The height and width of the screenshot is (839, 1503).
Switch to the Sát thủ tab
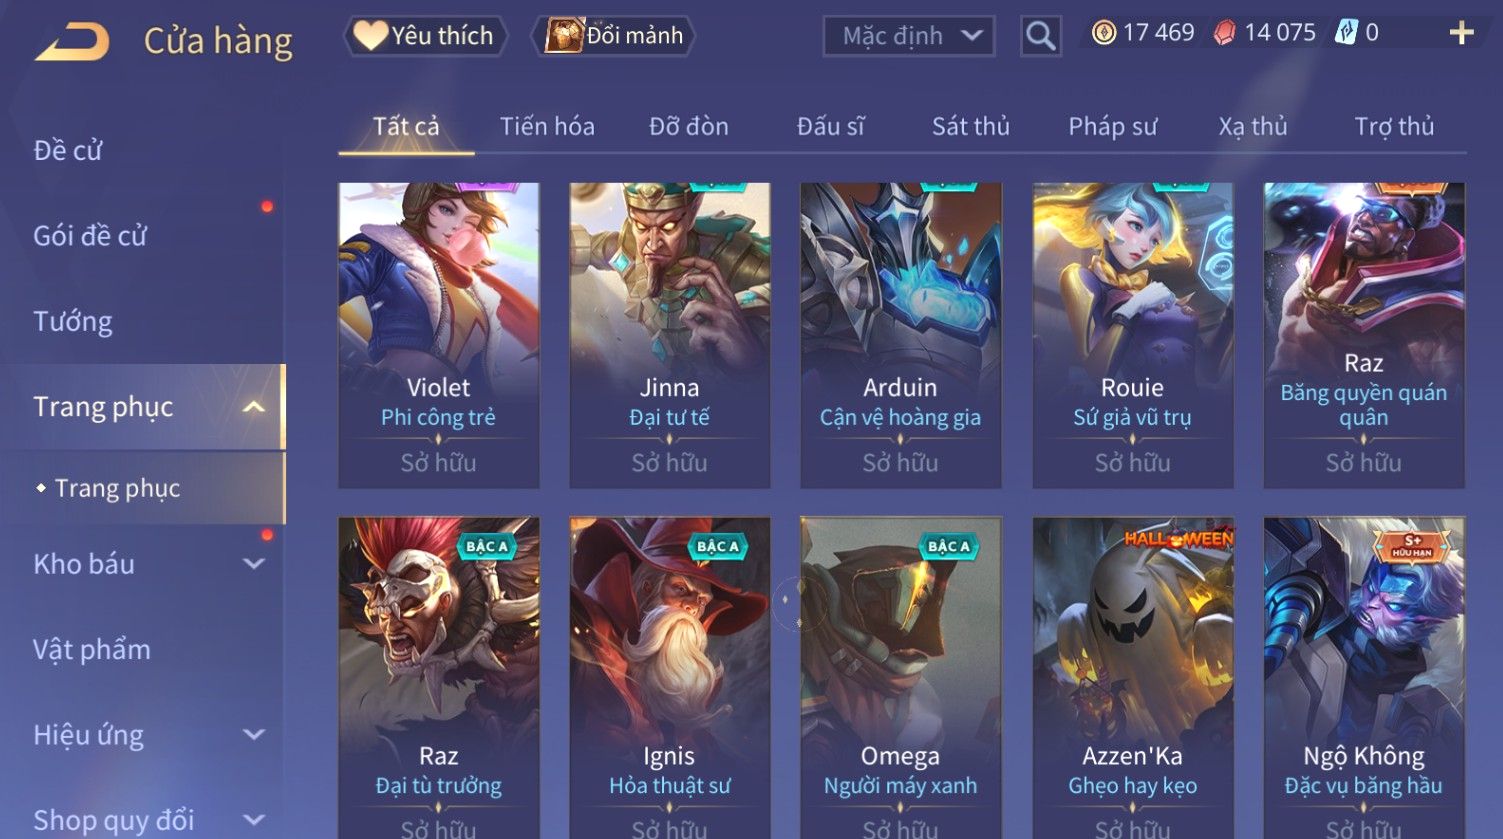click(970, 126)
